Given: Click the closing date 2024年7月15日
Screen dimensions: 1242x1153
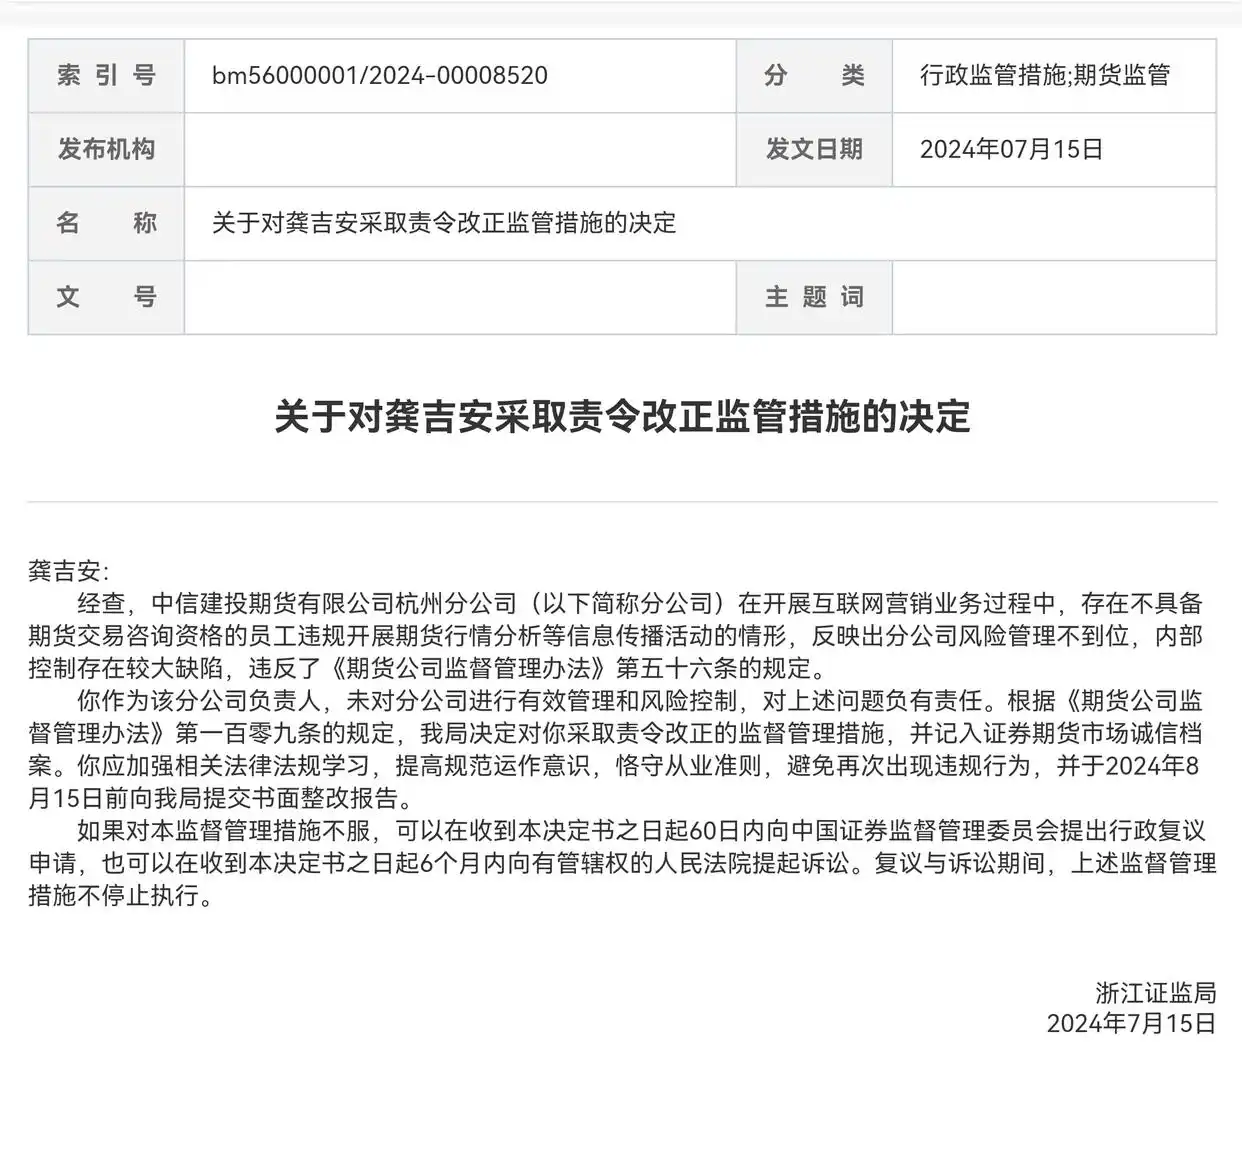Looking at the screenshot, I should click(1130, 1023).
